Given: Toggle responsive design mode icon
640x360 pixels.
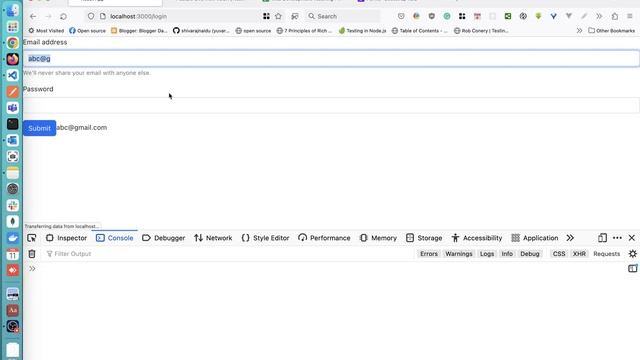Looking at the screenshot, I should click(602, 238).
